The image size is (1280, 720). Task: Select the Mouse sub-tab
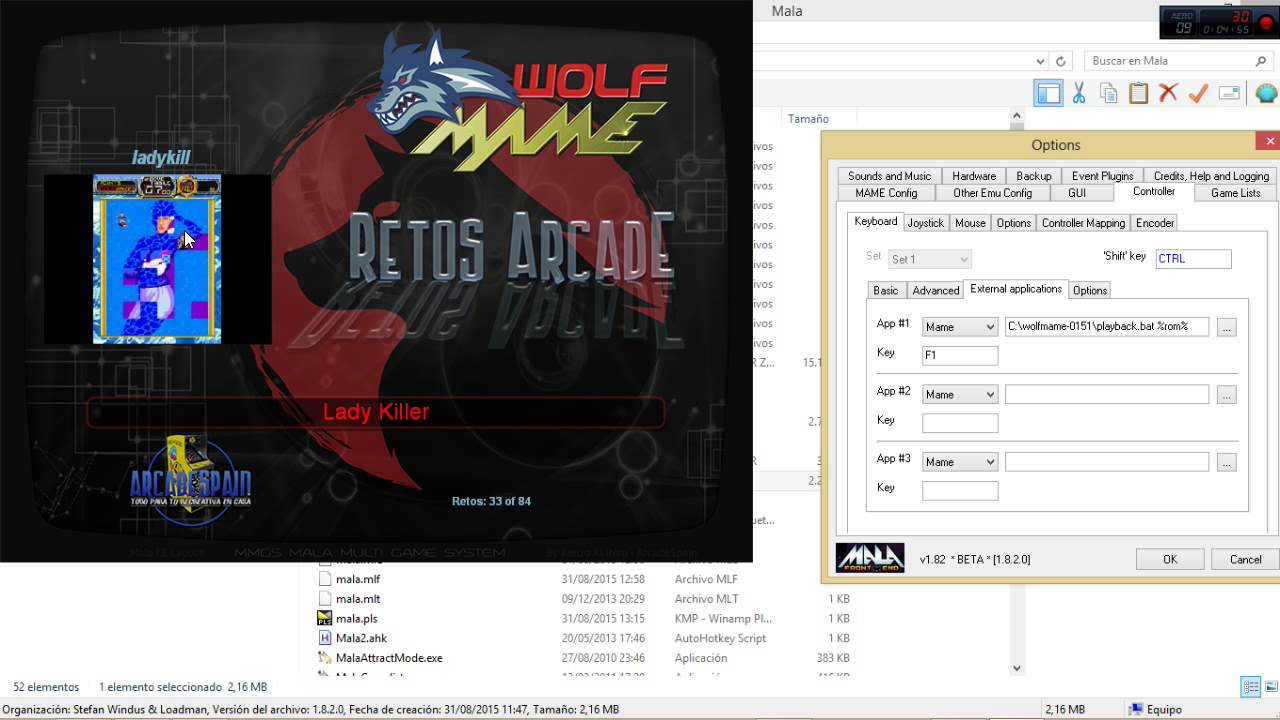click(970, 223)
